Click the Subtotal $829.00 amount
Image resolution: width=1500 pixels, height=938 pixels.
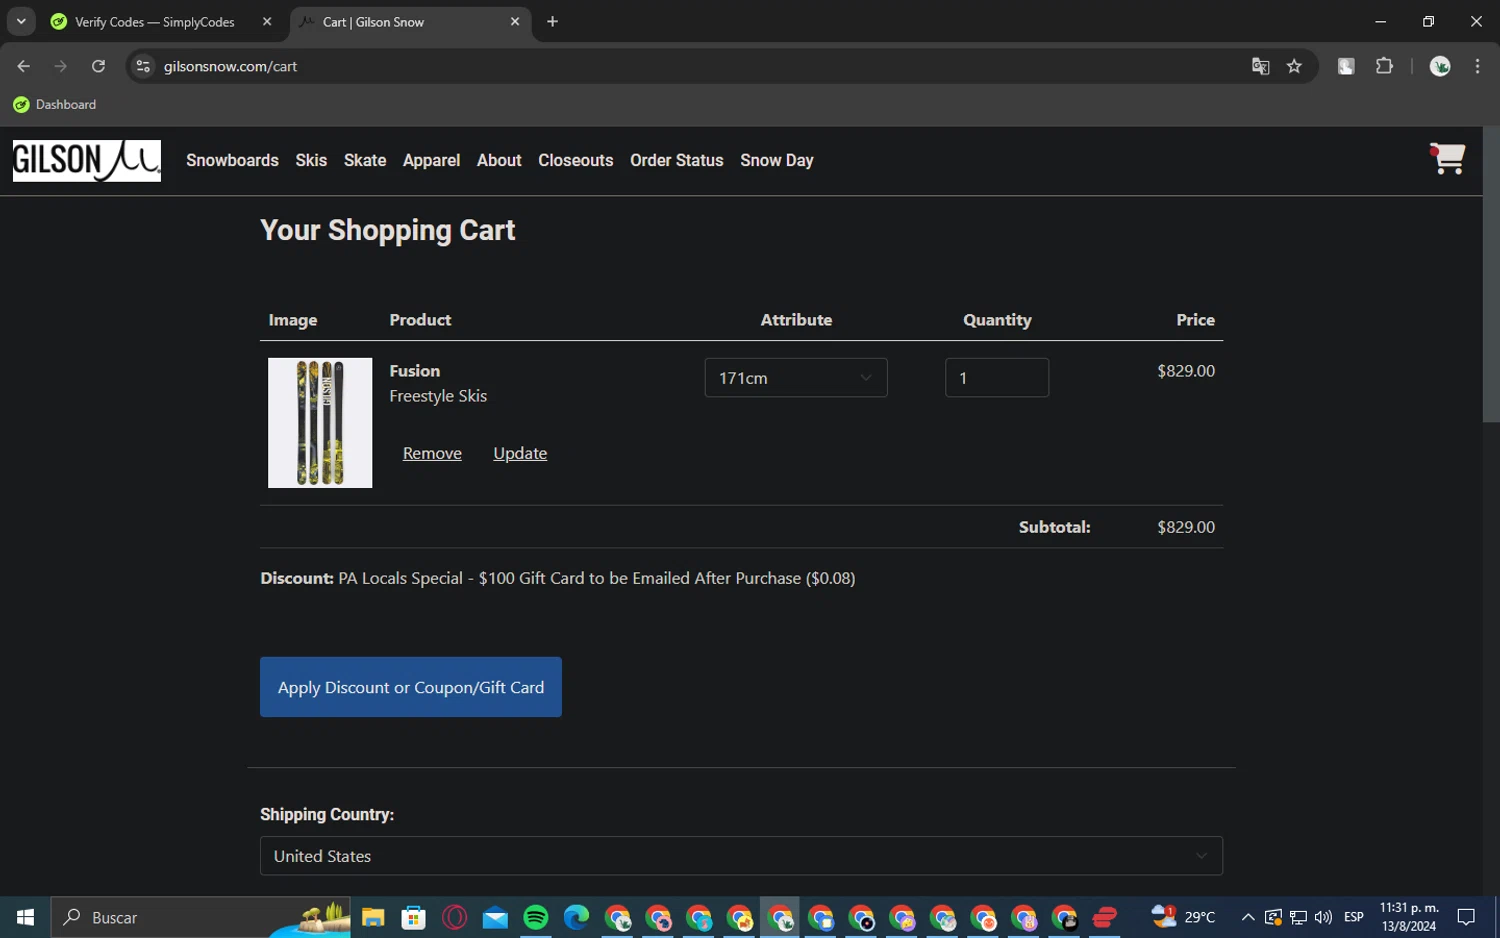tap(1186, 527)
